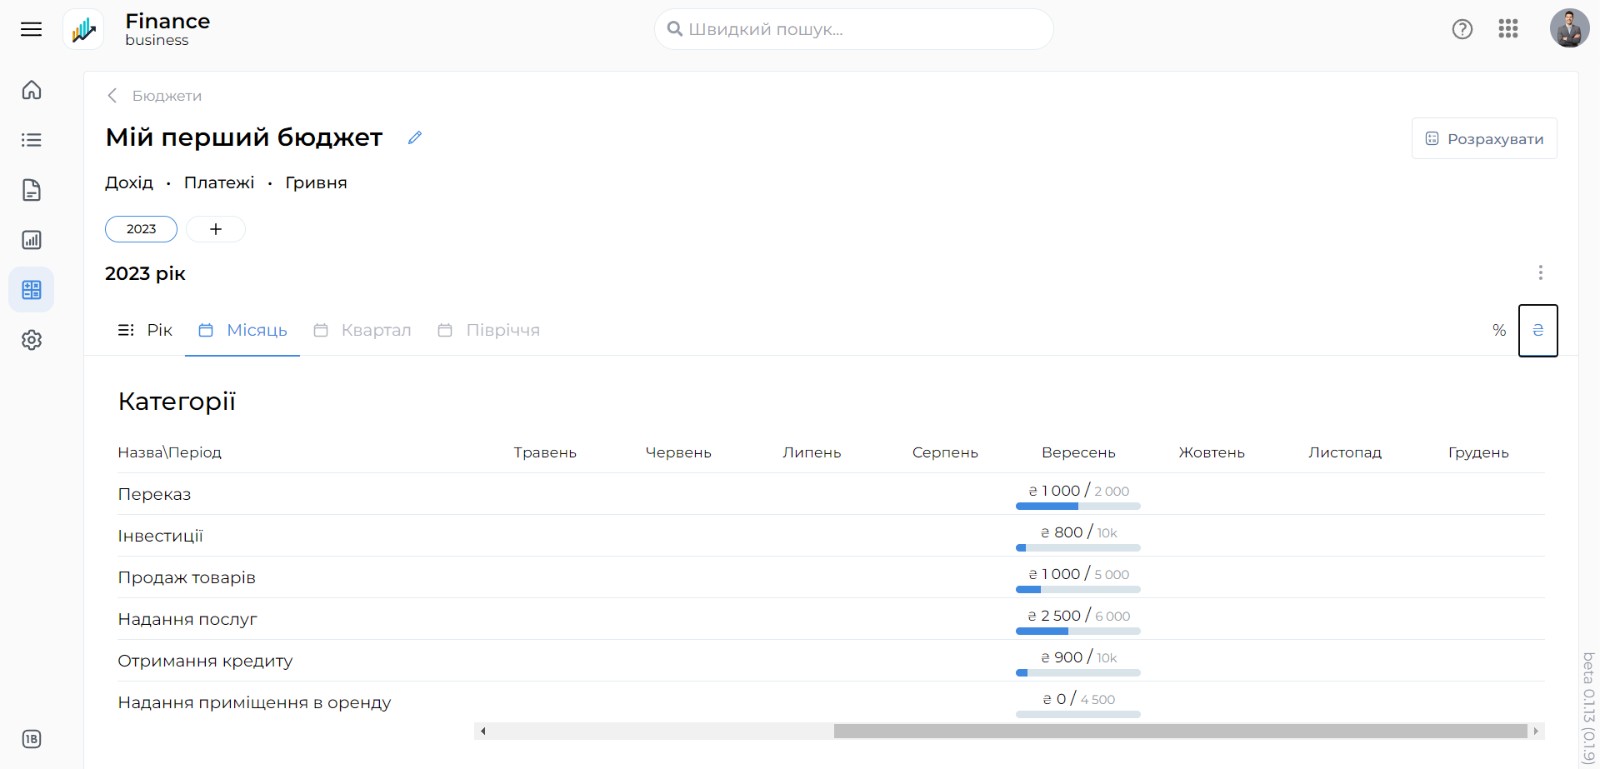Open the hamburger navigation menu
This screenshot has height=769, width=1600.
click(31, 29)
